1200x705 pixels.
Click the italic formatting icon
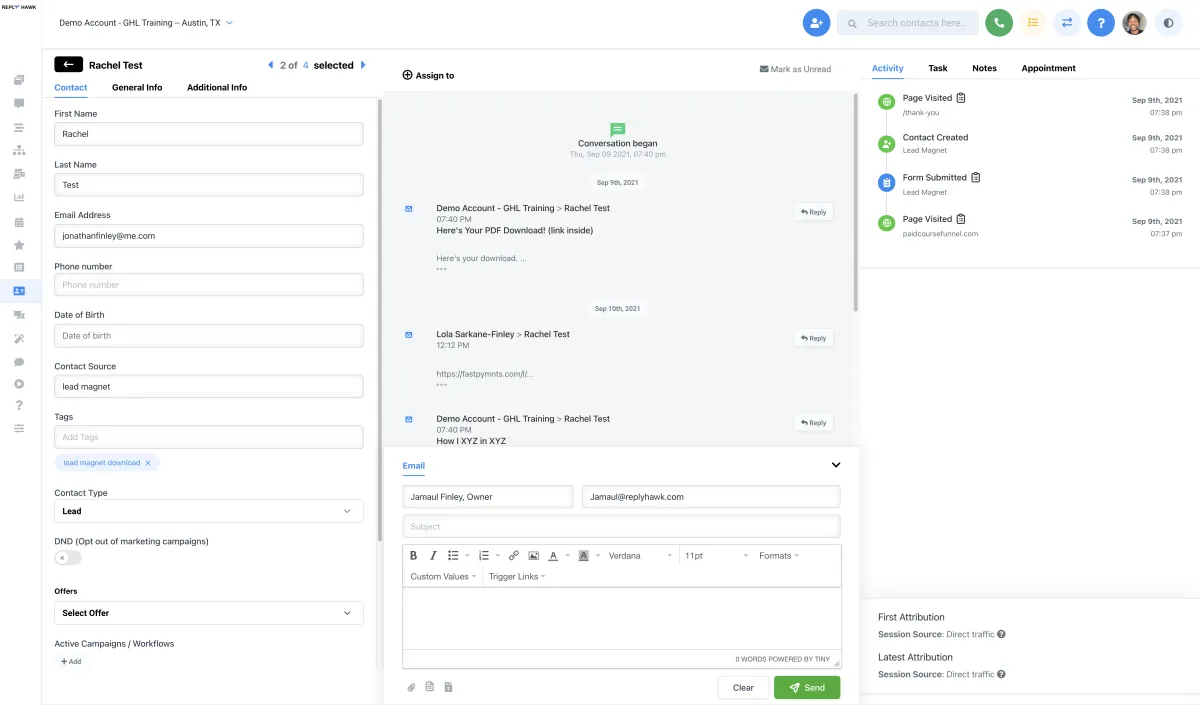click(x=433, y=556)
